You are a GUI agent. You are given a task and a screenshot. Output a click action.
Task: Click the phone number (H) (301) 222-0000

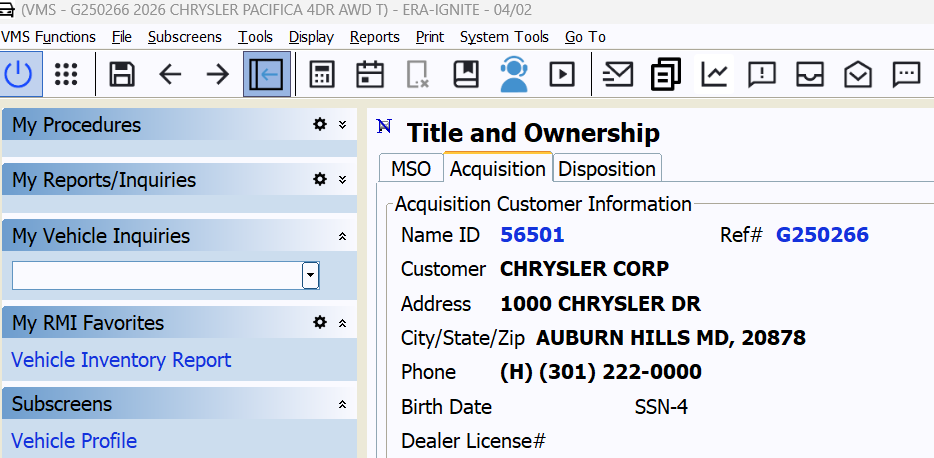click(601, 372)
